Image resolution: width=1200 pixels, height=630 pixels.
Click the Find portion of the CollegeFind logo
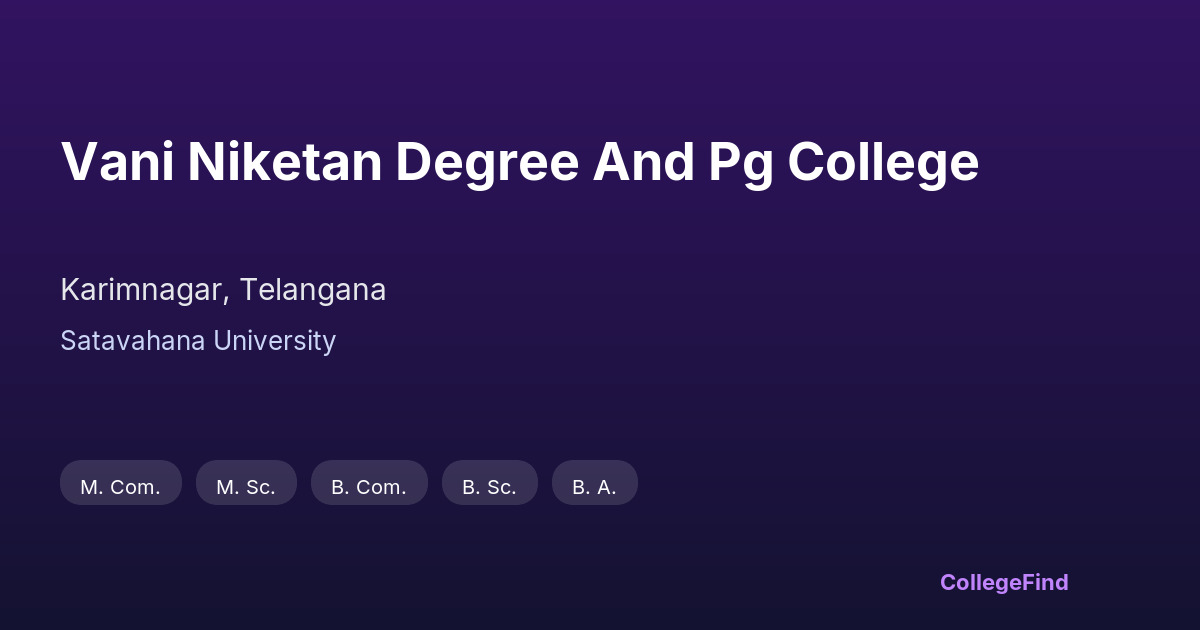click(1045, 582)
